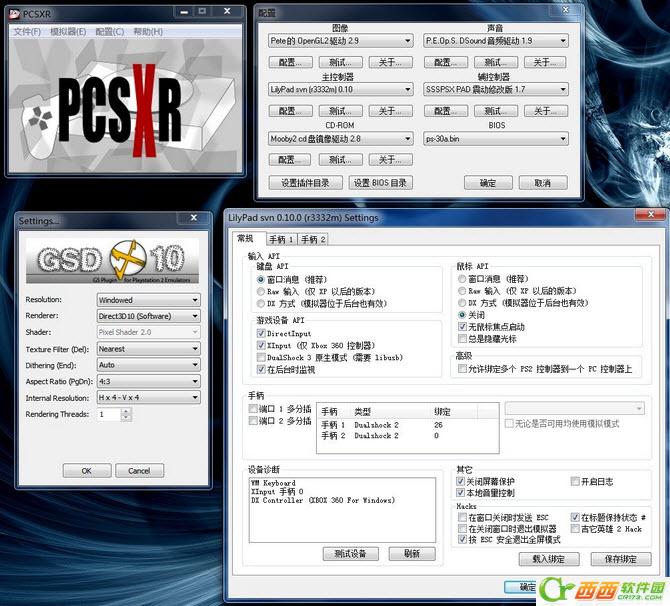
Task: Click the 设置插件目录 button
Action: [x=306, y=183]
